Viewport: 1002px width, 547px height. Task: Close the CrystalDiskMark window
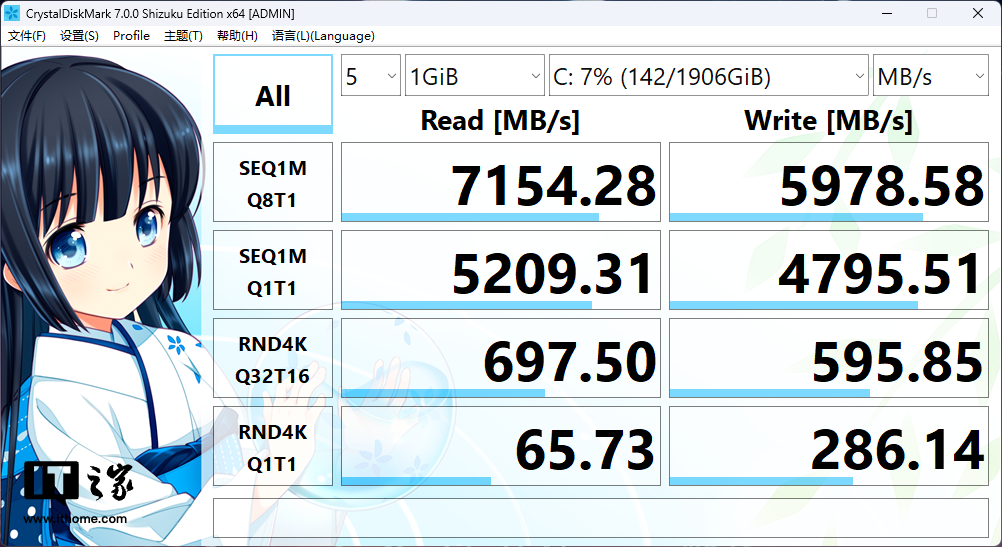click(x=977, y=13)
